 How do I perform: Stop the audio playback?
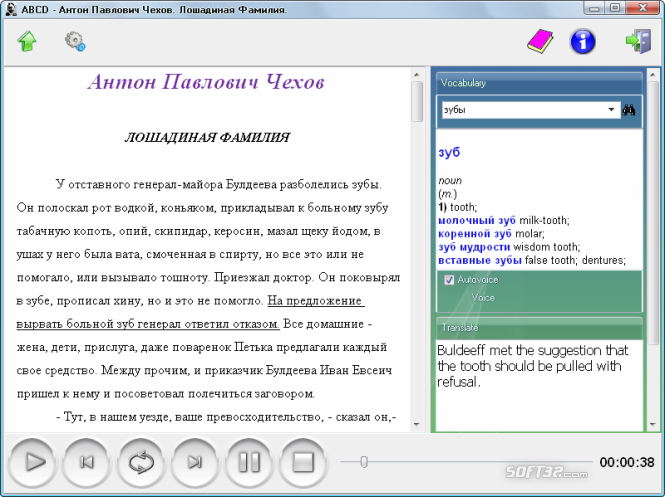tap(303, 462)
